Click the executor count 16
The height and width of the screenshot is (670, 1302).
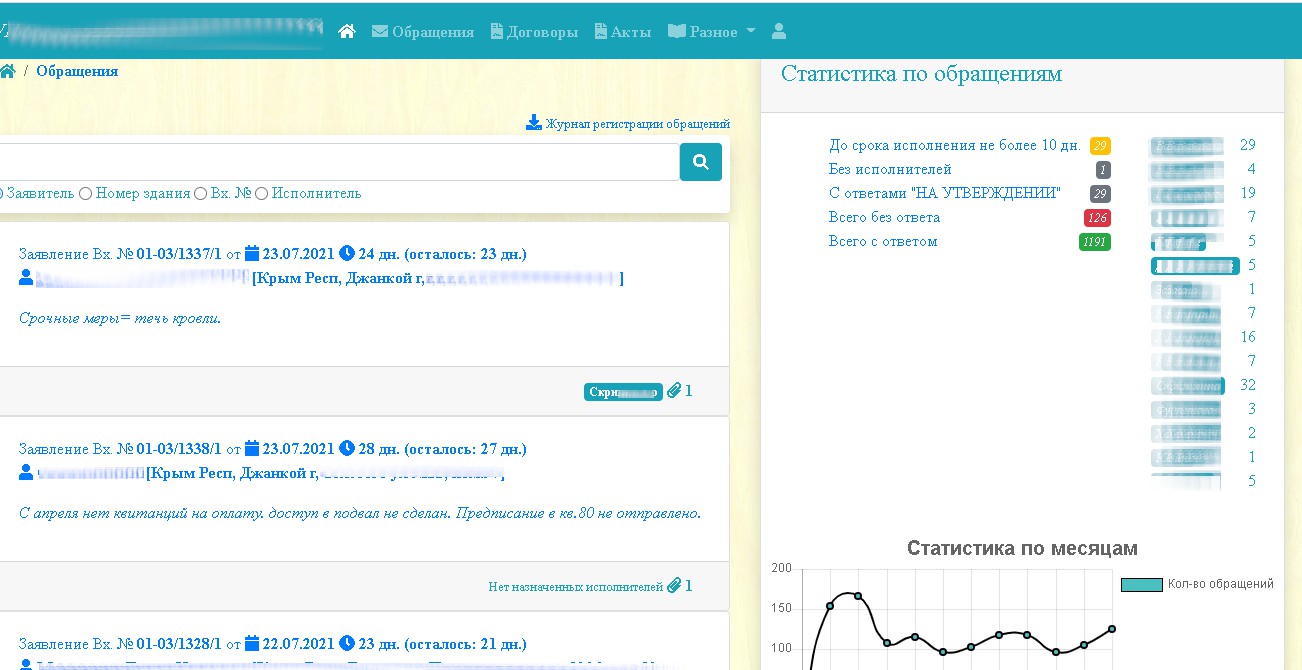tap(1248, 337)
